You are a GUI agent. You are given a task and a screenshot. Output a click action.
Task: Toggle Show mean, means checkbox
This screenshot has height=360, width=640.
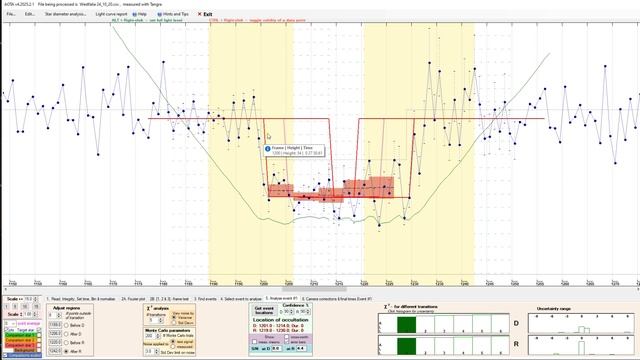[254, 342]
